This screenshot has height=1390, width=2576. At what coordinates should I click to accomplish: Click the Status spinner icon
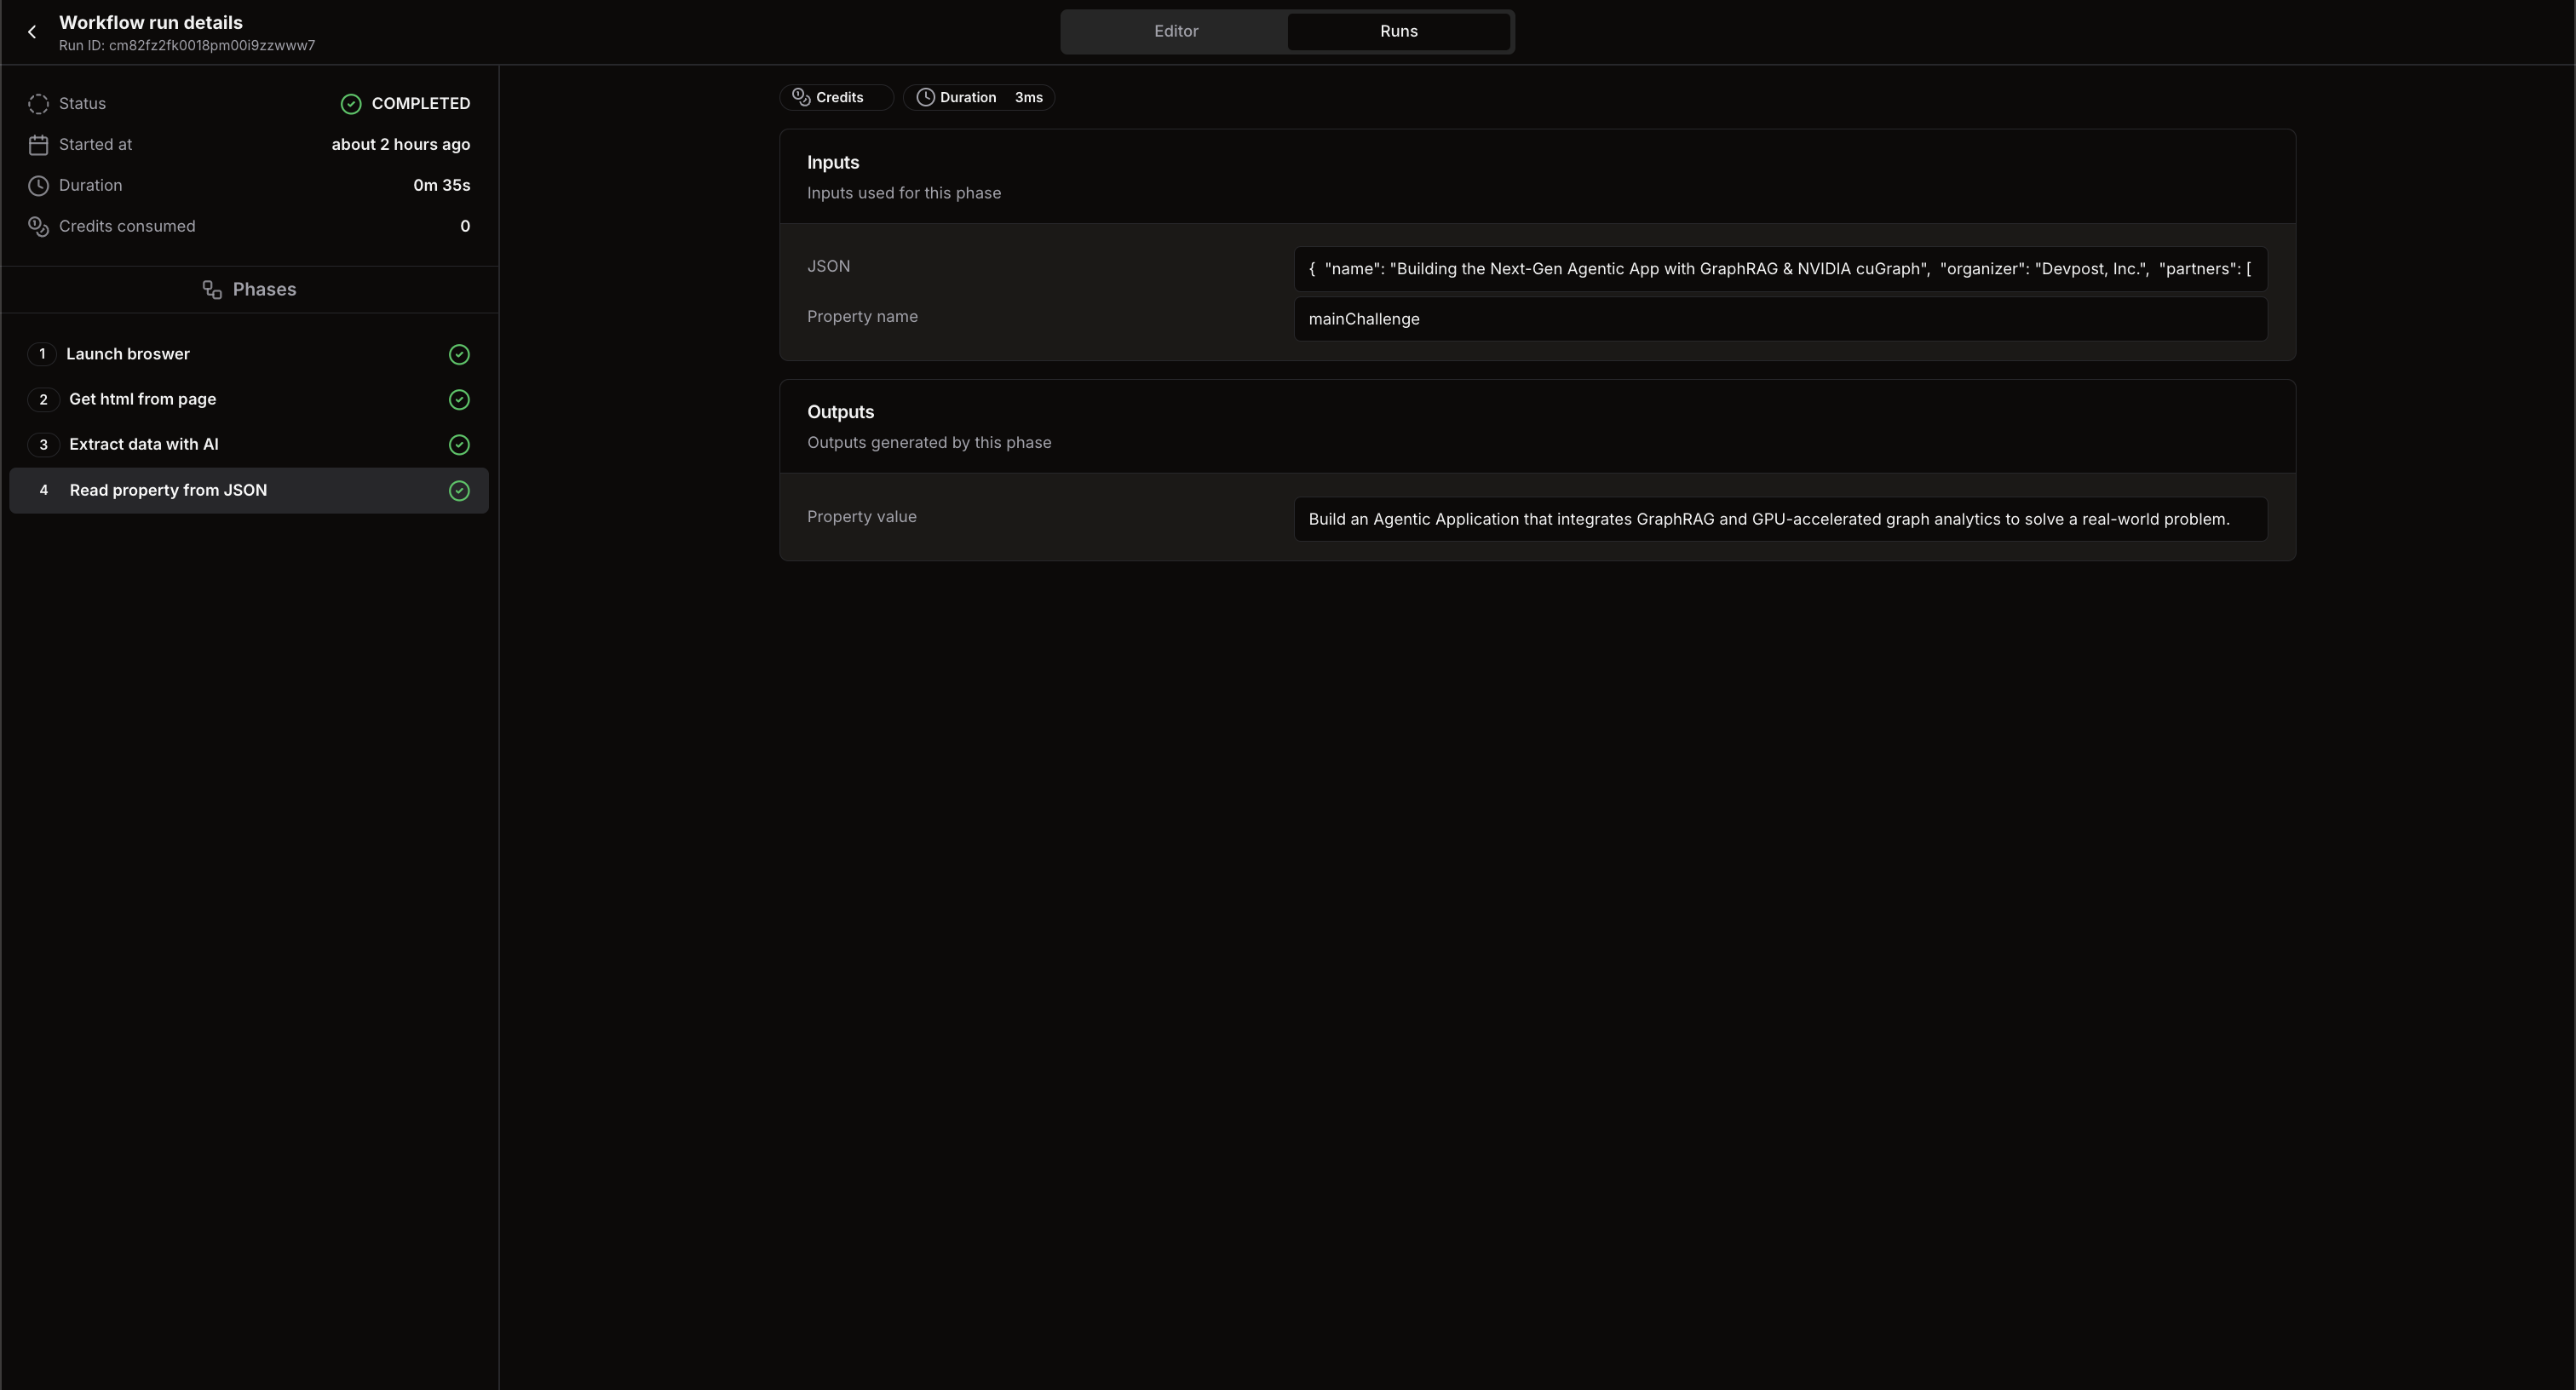(38, 103)
